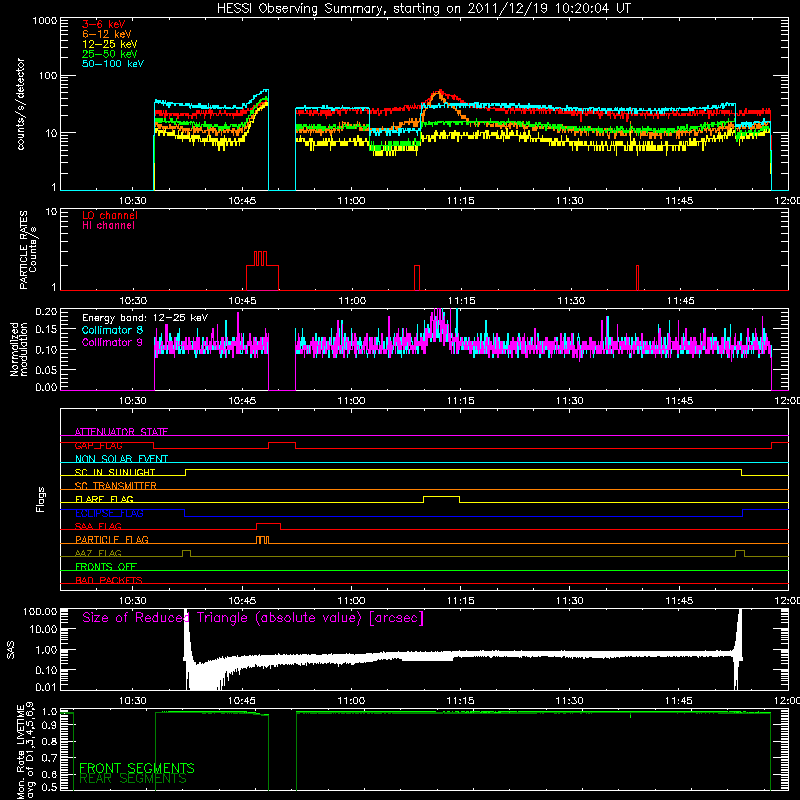Select the FRONT SEGMENTS legend label
The height and width of the screenshot is (800, 800).
(137, 768)
